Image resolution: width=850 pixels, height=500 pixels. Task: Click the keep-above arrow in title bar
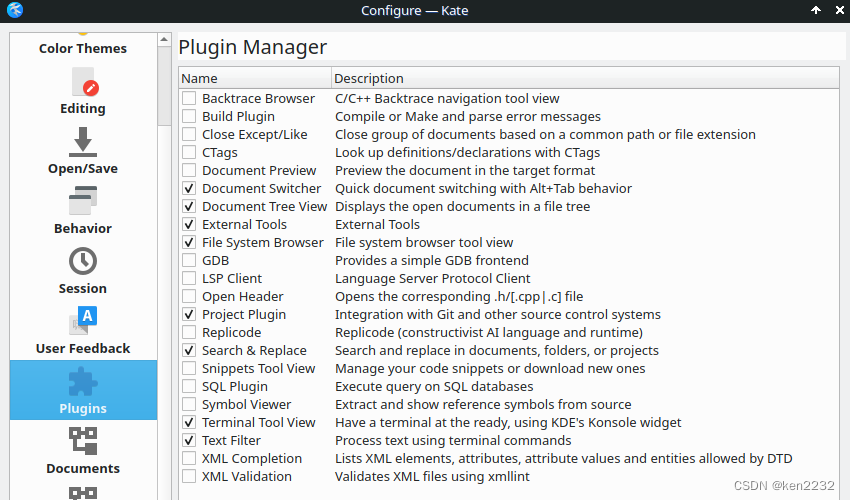pos(815,10)
